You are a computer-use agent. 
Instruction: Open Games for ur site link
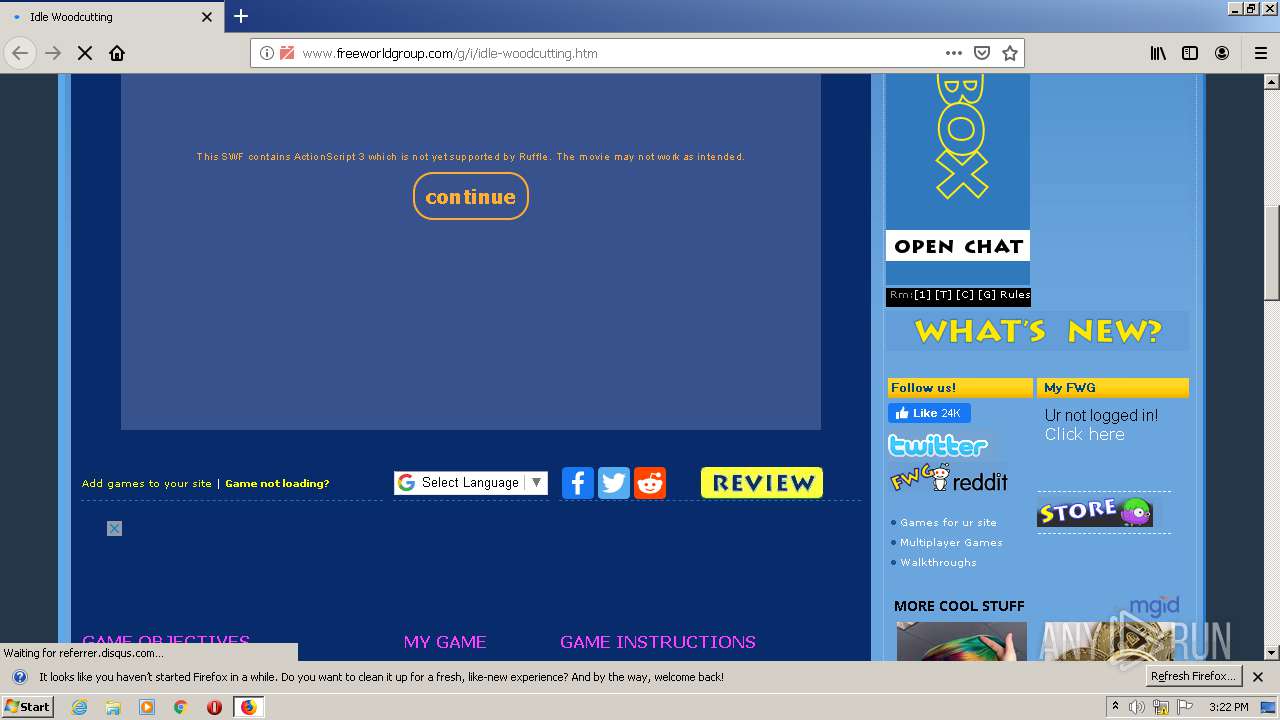(x=948, y=522)
